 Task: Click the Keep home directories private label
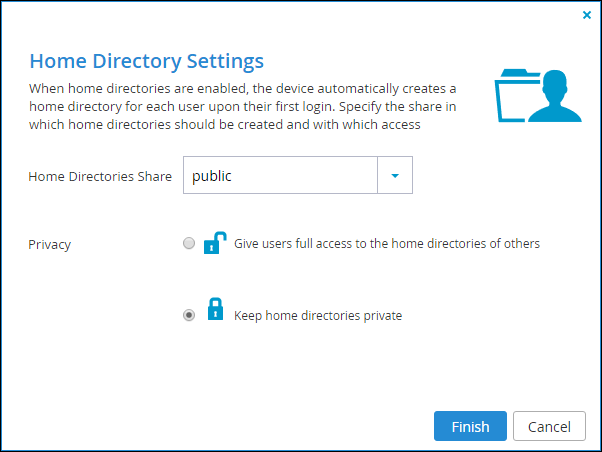pos(318,316)
